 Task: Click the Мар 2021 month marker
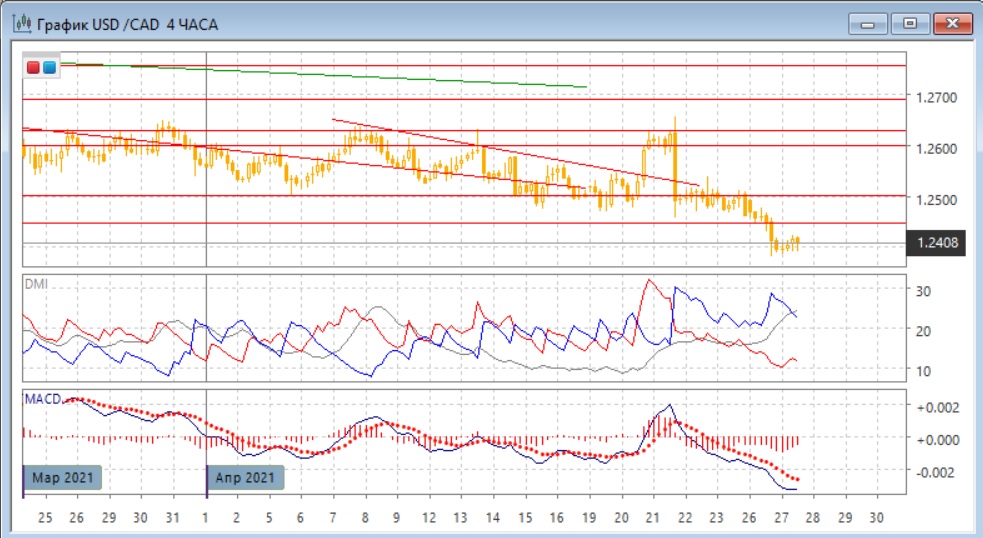pyautogui.click(x=61, y=478)
